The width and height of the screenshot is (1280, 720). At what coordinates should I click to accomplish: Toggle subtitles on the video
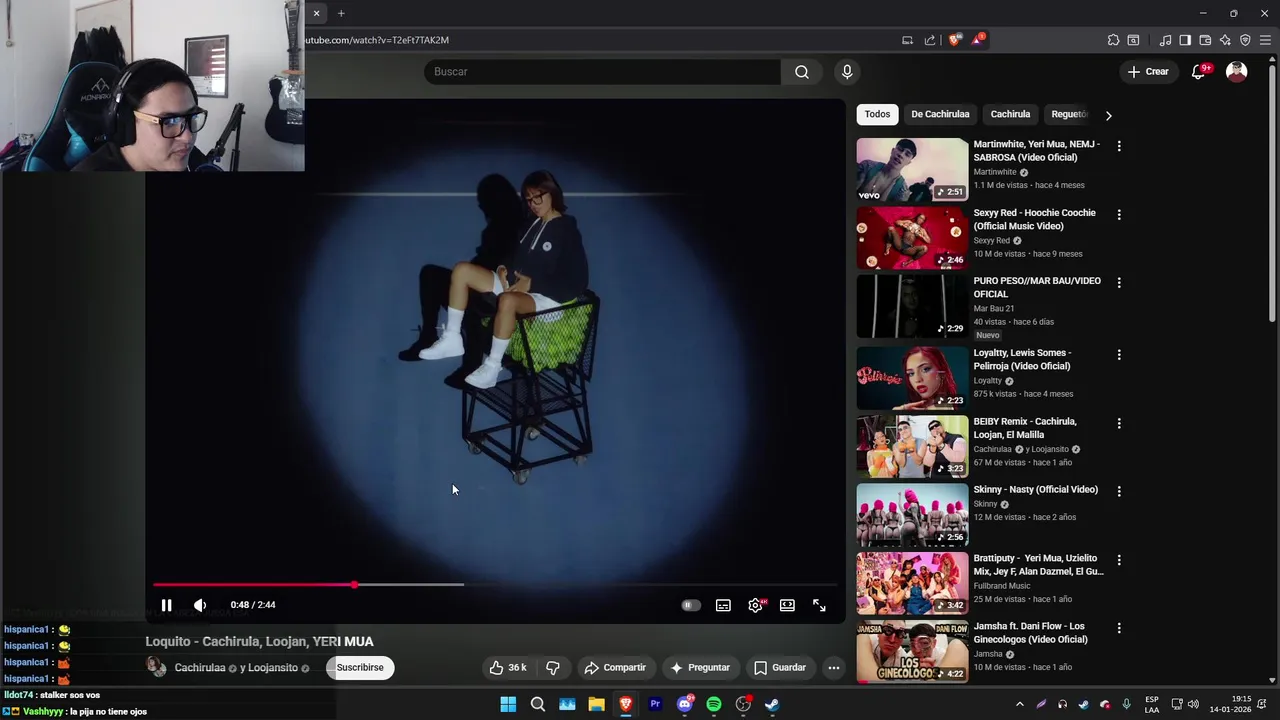723,605
